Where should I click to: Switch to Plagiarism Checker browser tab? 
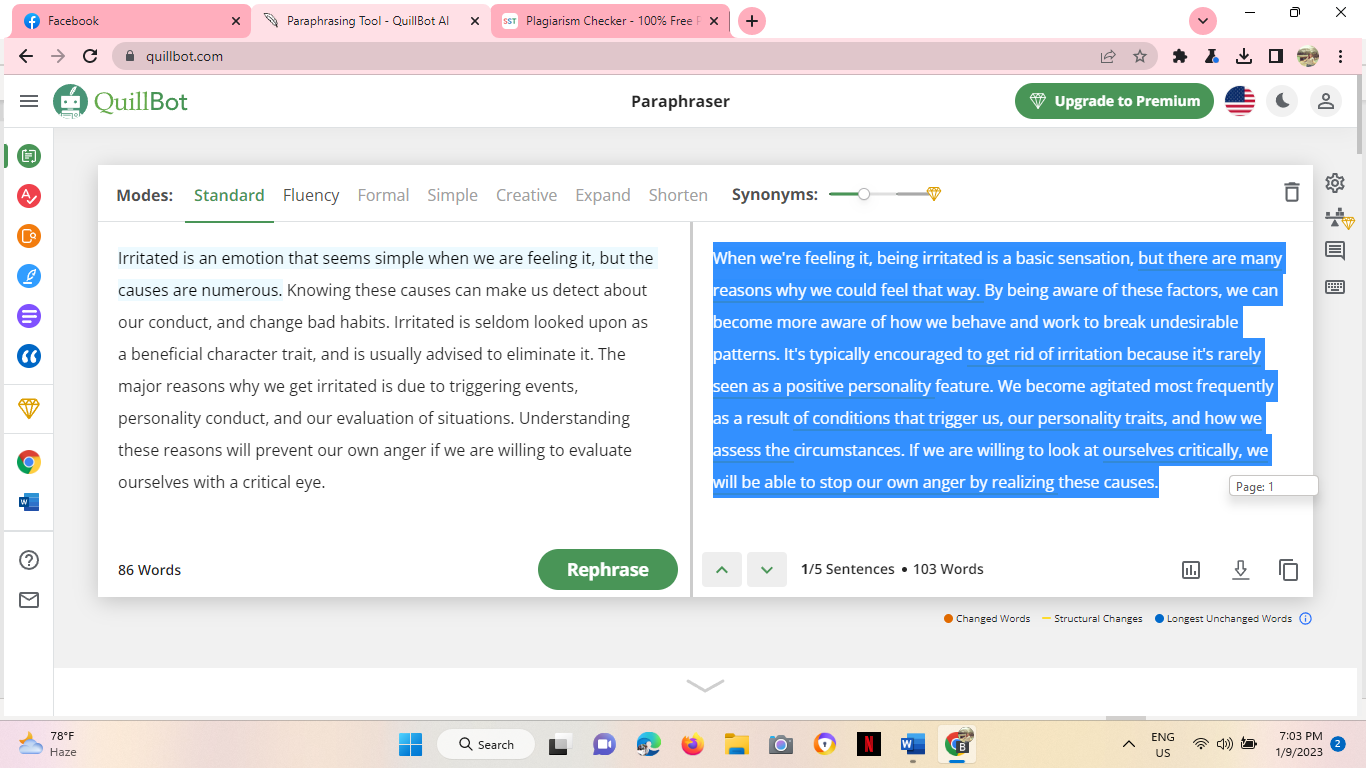612,21
